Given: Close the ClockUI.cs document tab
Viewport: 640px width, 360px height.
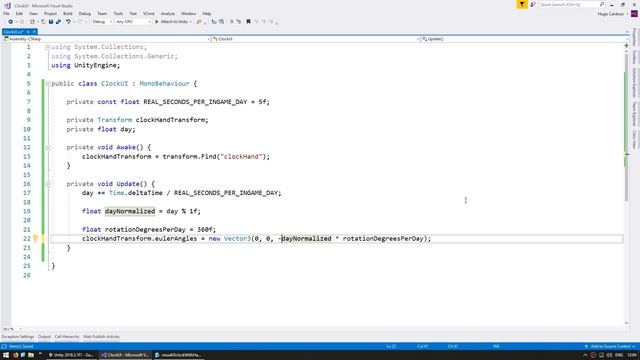Looking at the screenshot, I should point(34,32).
